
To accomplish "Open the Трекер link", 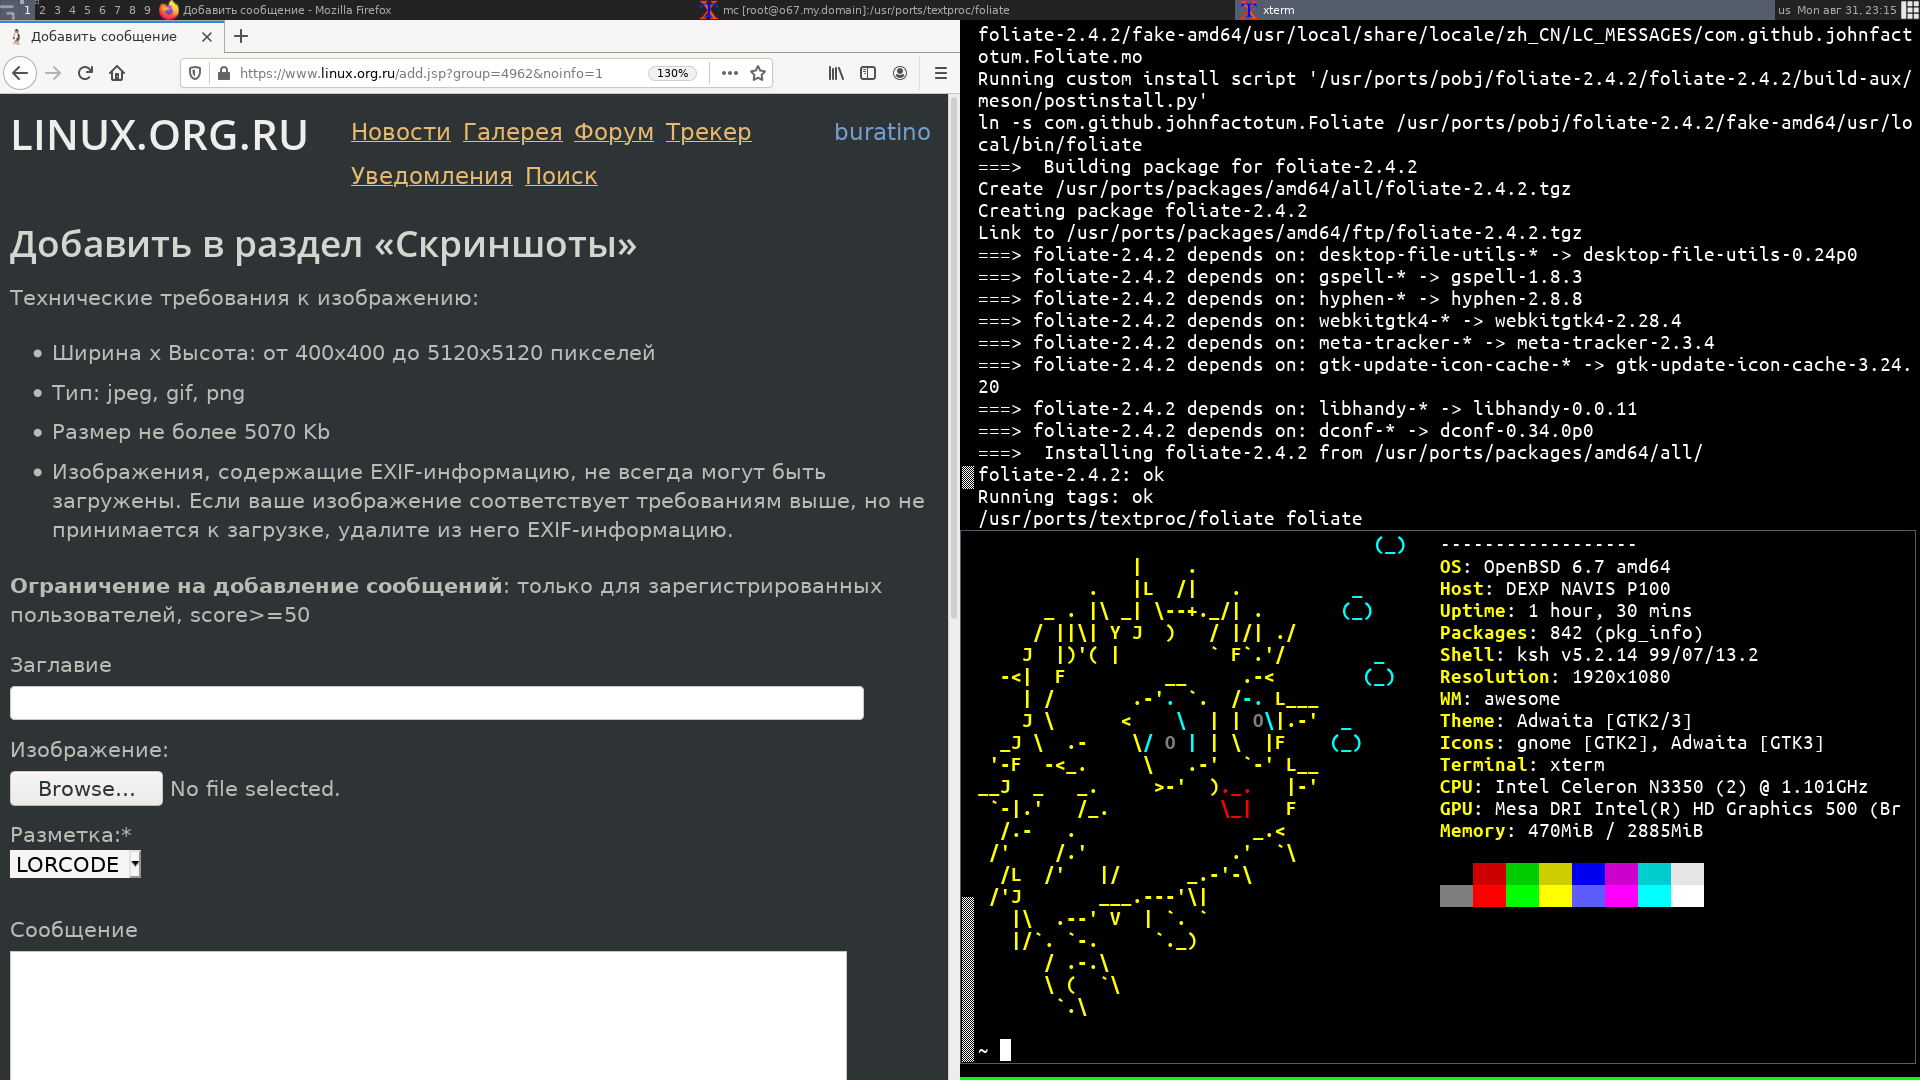I will (x=708, y=132).
